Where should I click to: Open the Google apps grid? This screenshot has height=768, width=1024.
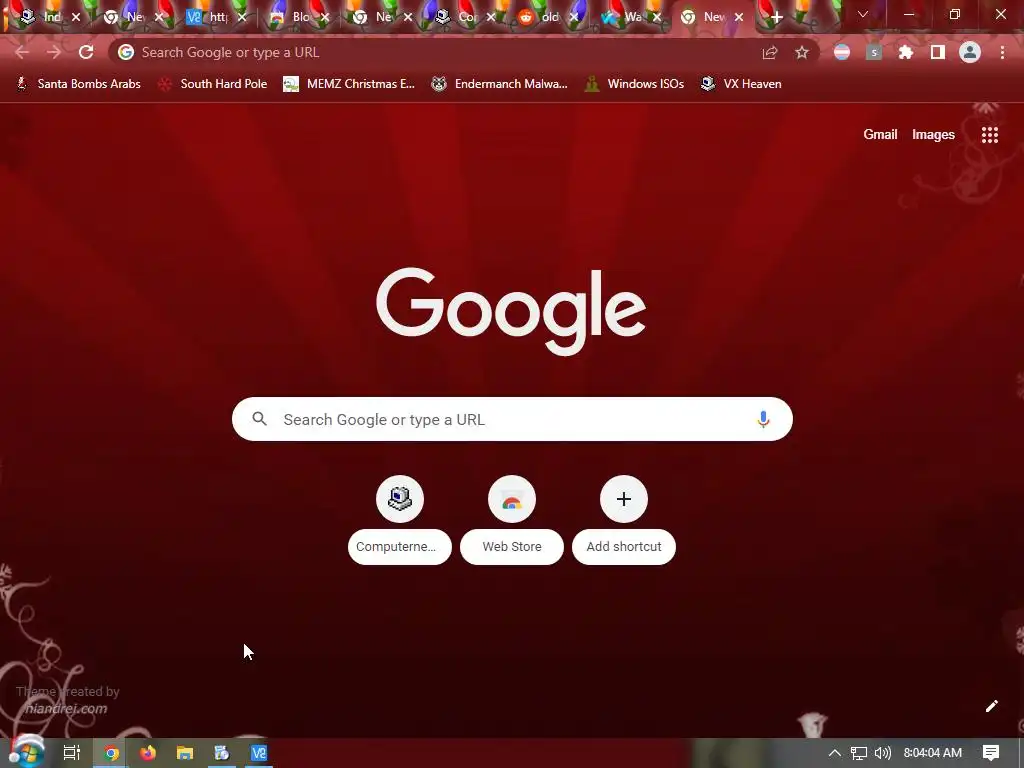tap(990, 135)
